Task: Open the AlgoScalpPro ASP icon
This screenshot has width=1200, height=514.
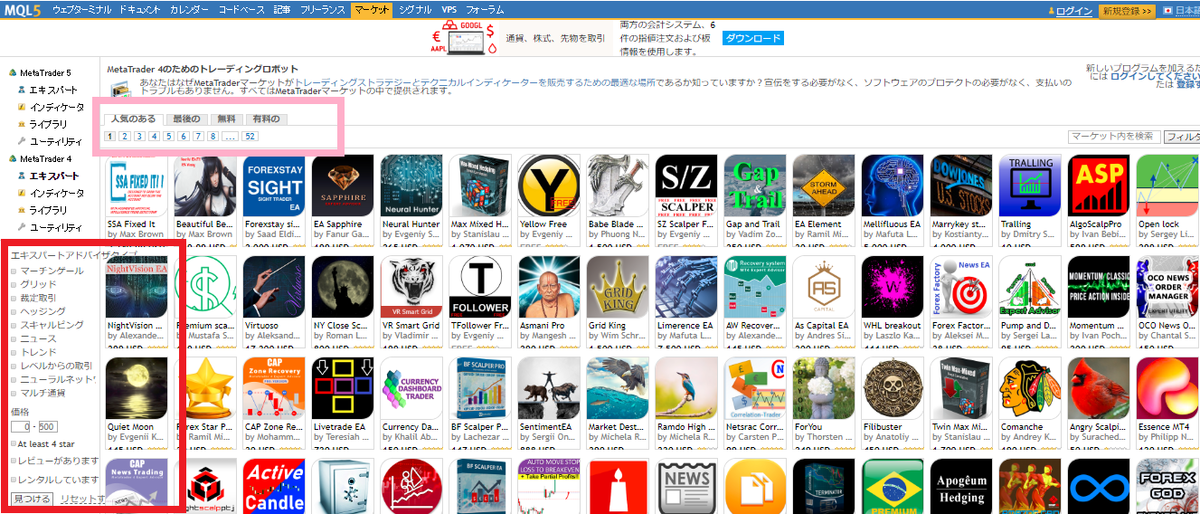Action: click(1100, 186)
